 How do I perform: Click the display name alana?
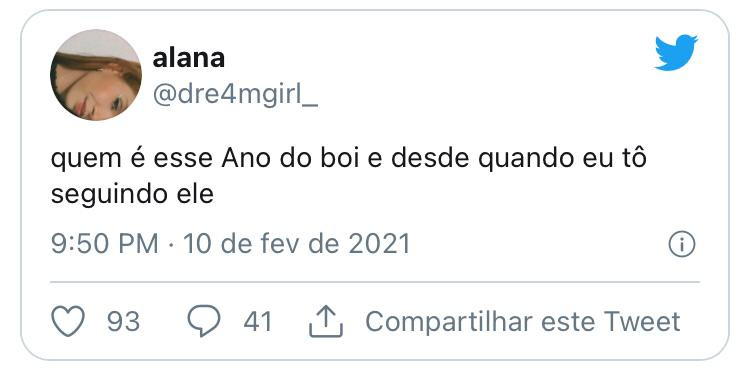[x=188, y=58]
